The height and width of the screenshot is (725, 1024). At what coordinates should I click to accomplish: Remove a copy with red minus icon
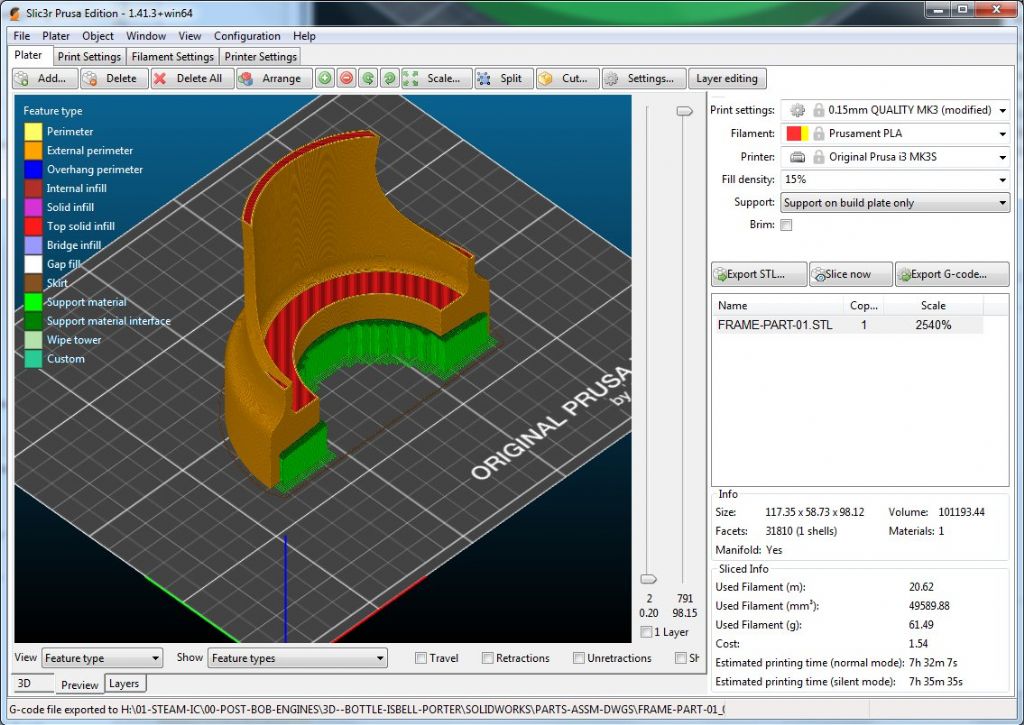347,78
